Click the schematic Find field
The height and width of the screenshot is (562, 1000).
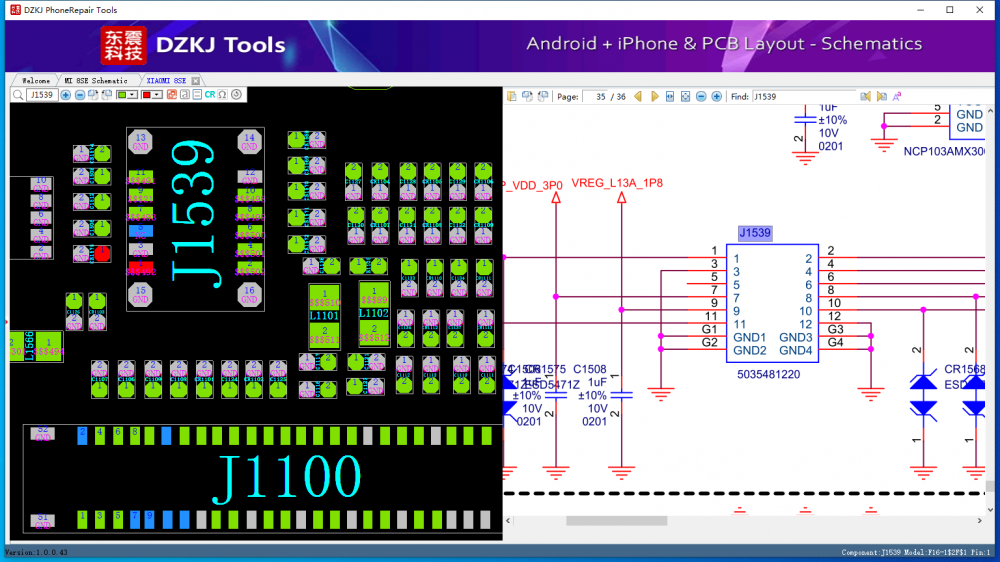pyautogui.click(x=804, y=97)
